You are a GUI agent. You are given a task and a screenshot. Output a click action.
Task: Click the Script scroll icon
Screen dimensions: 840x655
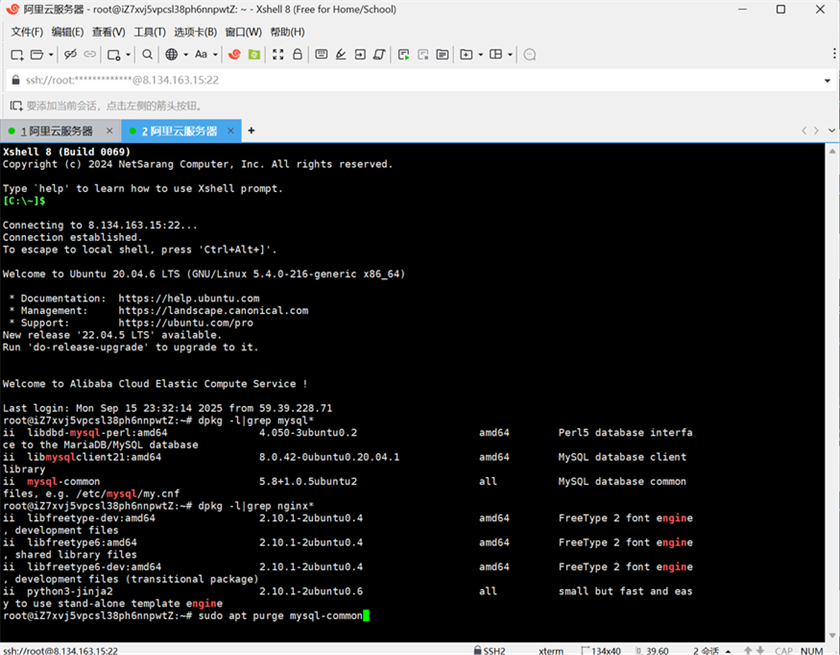pyautogui.click(x=379, y=54)
